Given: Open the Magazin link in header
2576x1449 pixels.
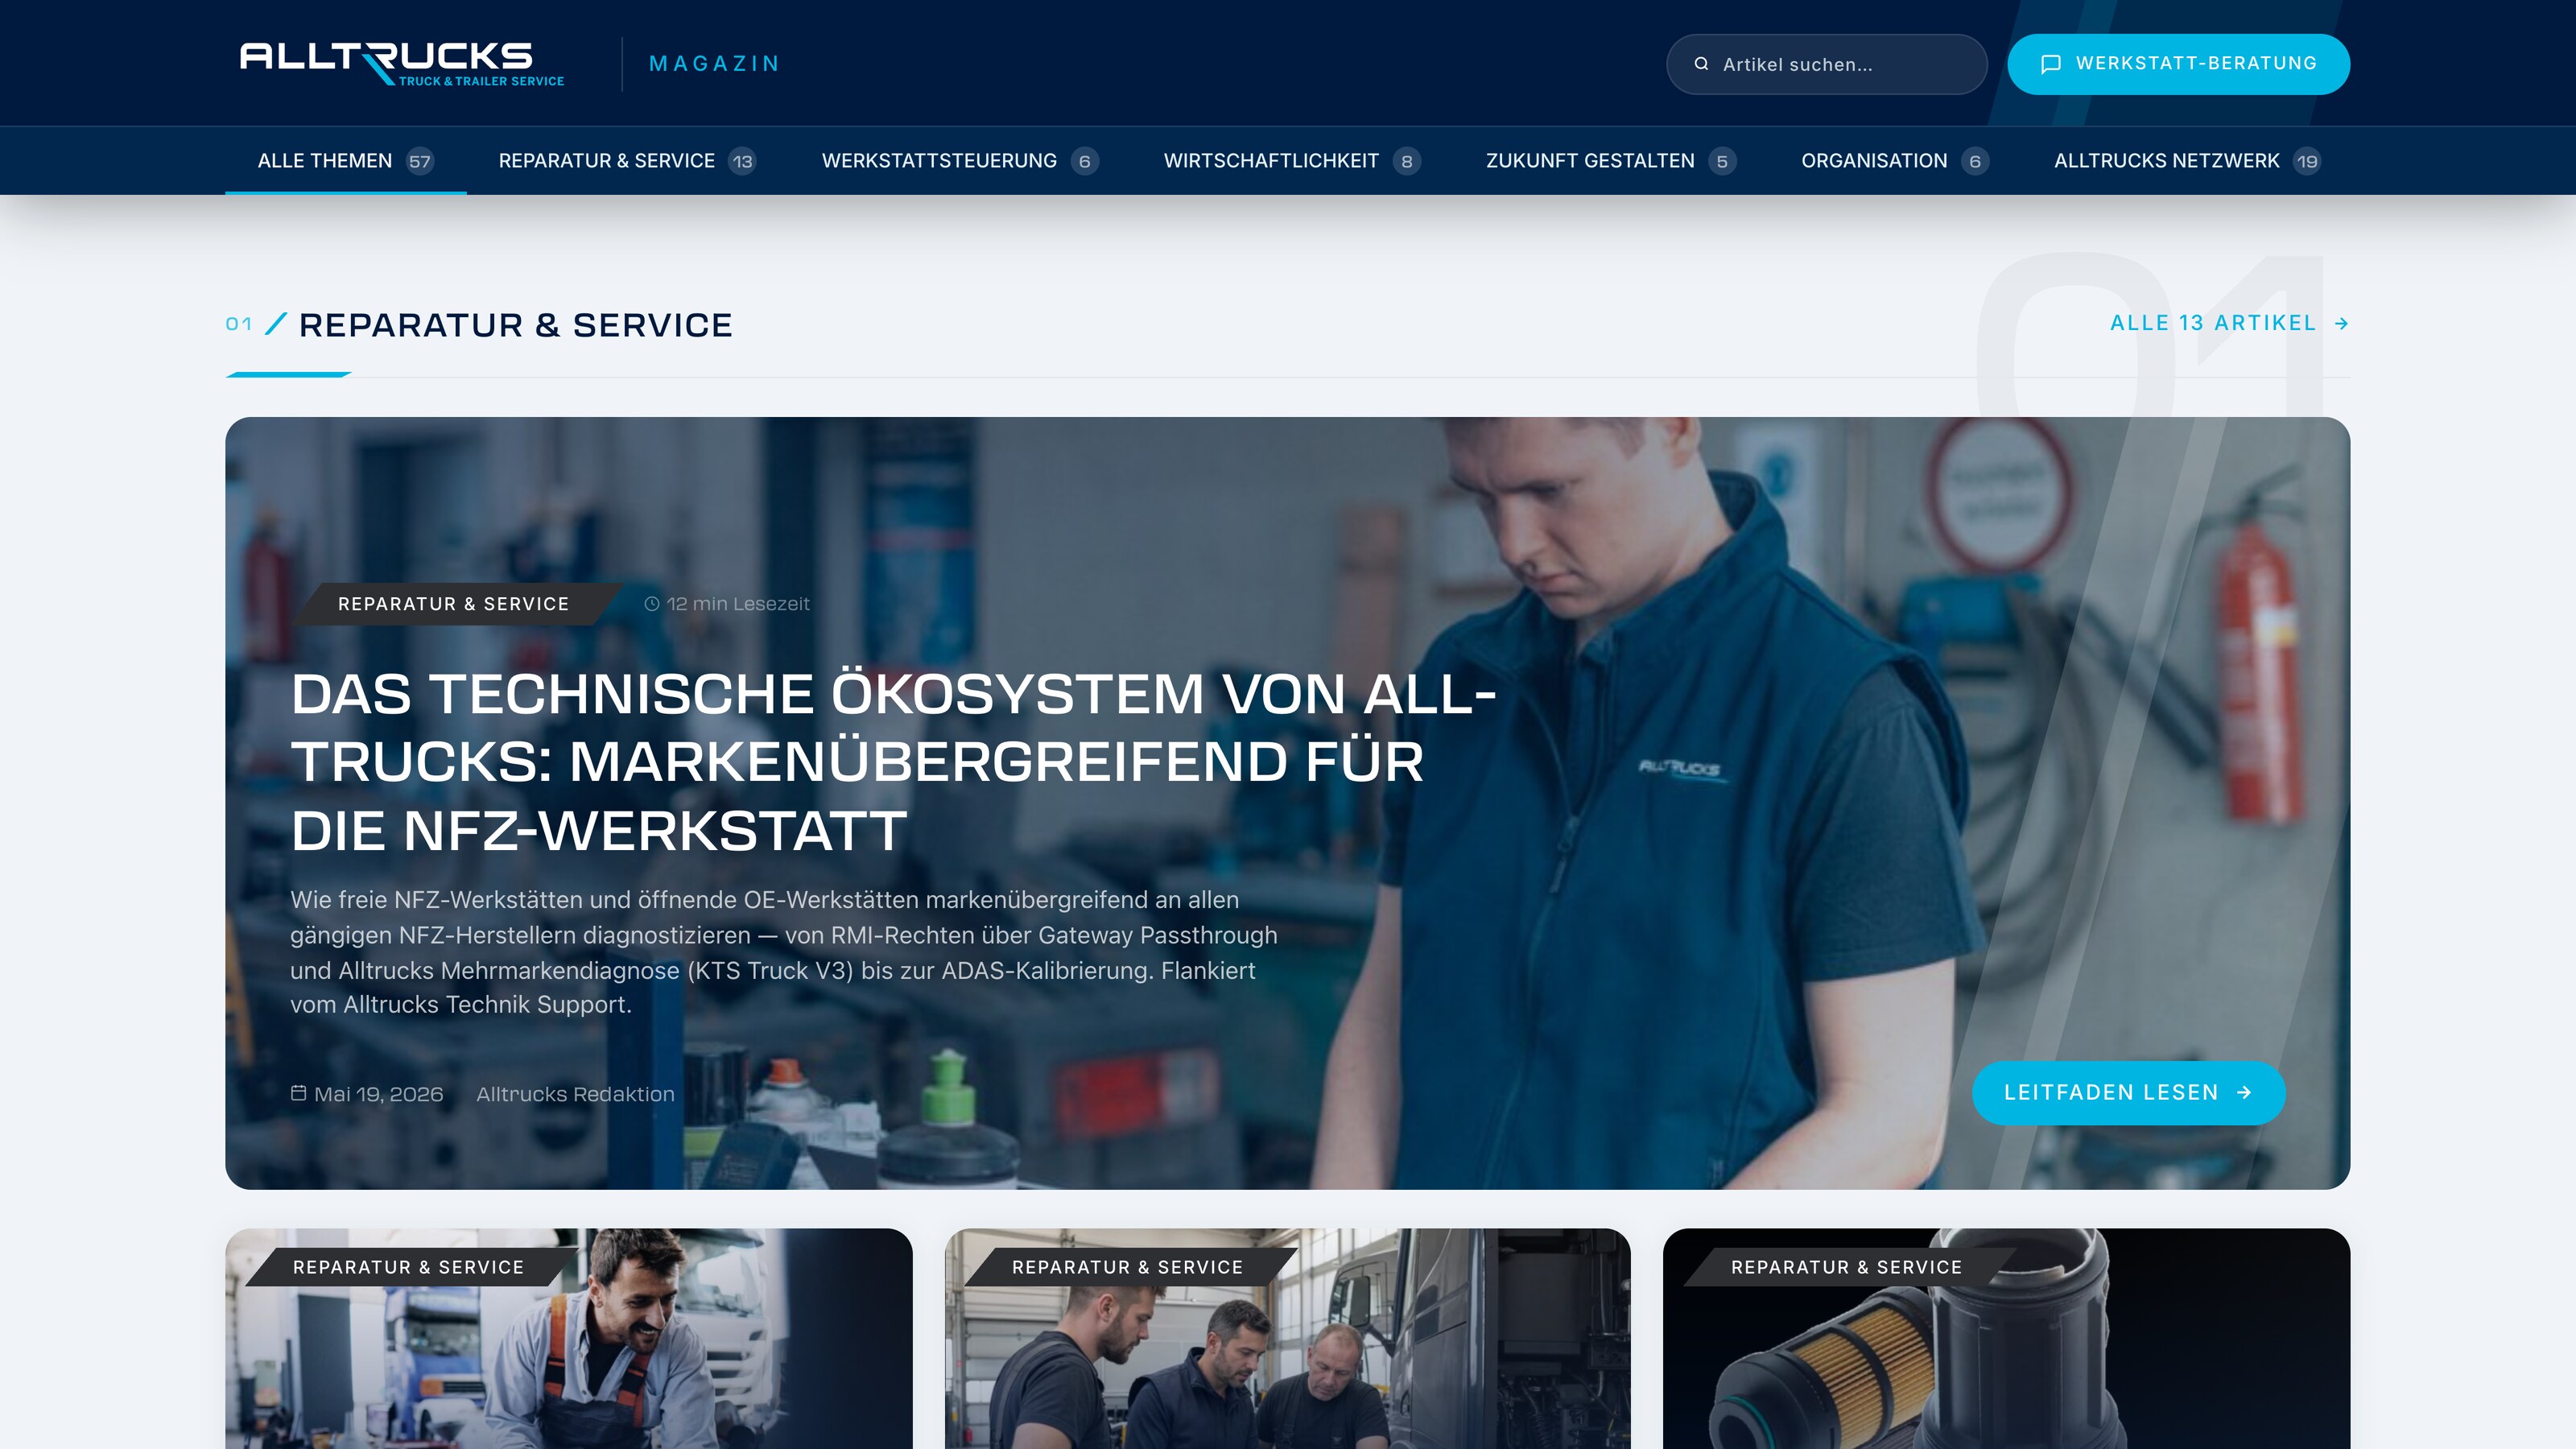Looking at the screenshot, I should (714, 64).
